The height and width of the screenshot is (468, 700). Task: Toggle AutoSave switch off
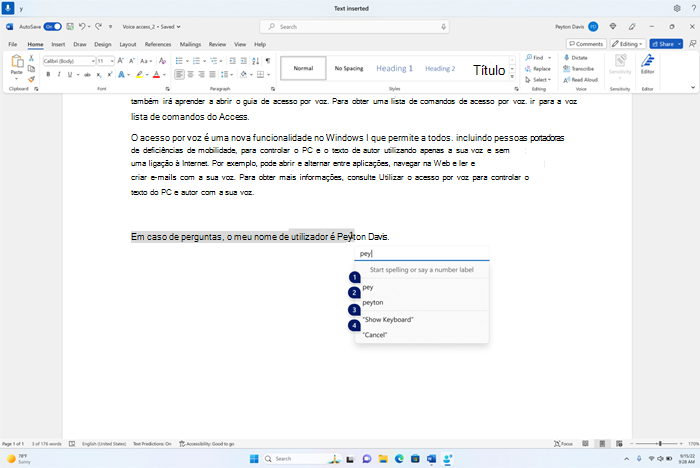[53, 27]
